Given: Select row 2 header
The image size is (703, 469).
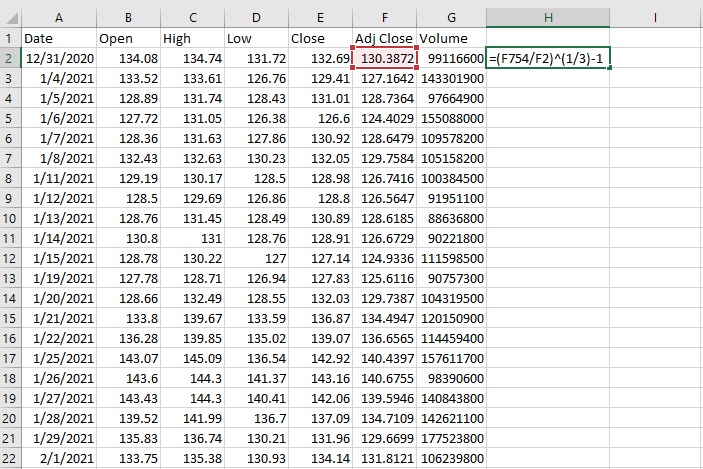Looking at the screenshot, I should [x=9, y=58].
